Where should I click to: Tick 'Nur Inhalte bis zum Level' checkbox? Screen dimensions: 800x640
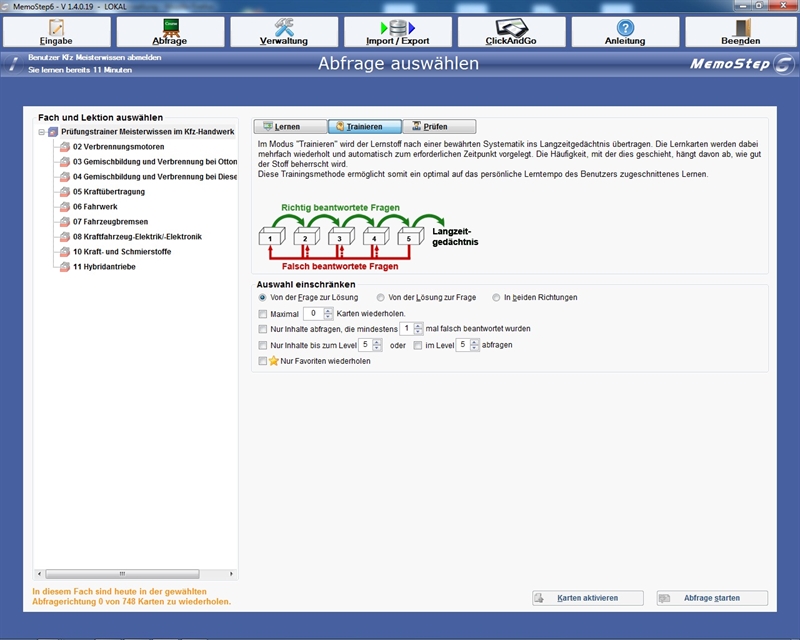(x=263, y=346)
